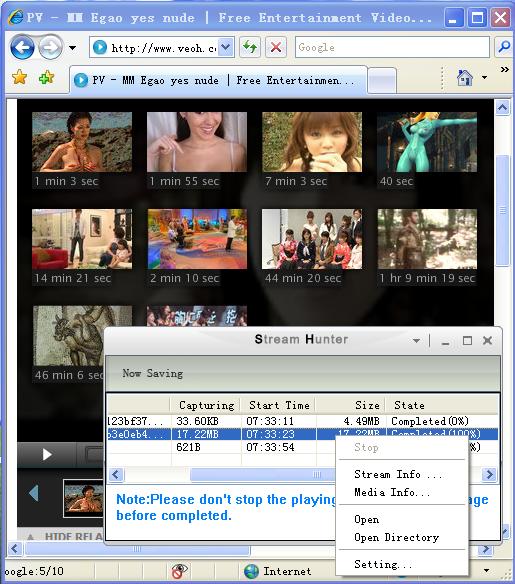Viewport: 515px width, 584px height.
Task: Sort by the Capturing column header
Action: [x=206, y=405]
